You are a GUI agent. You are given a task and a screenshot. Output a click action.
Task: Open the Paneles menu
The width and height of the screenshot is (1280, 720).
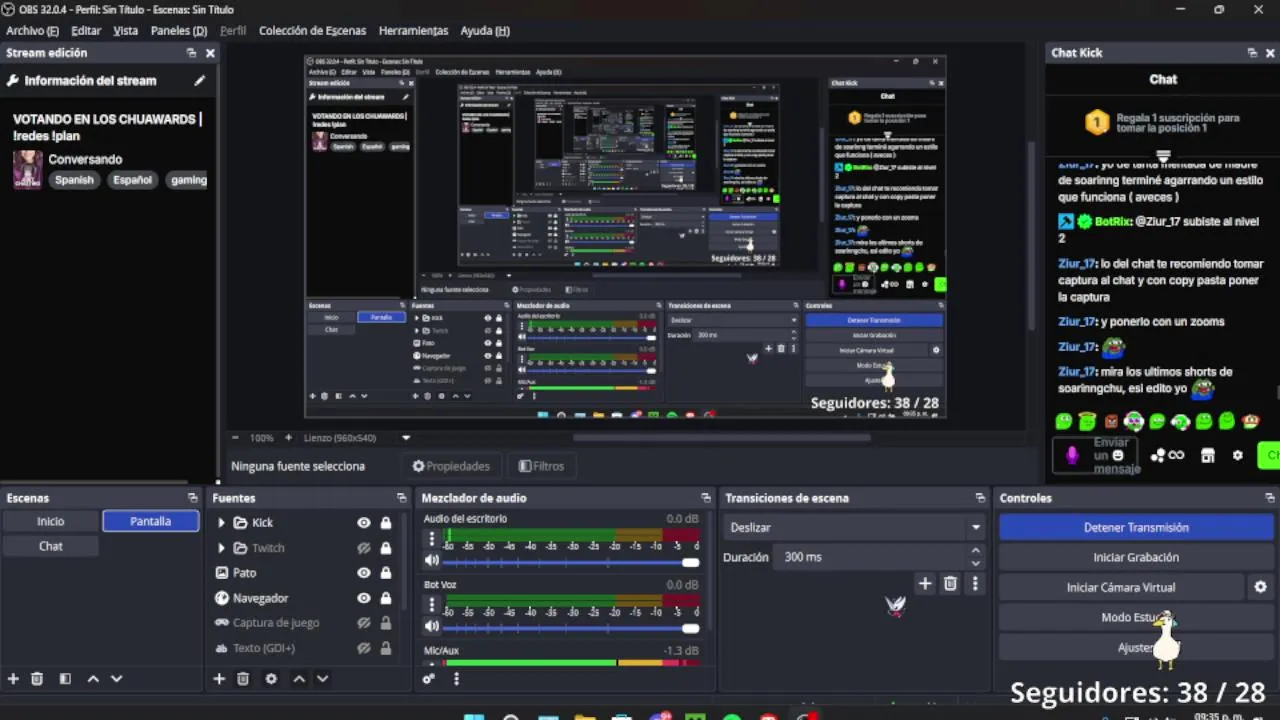pyautogui.click(x=179, y=31)
